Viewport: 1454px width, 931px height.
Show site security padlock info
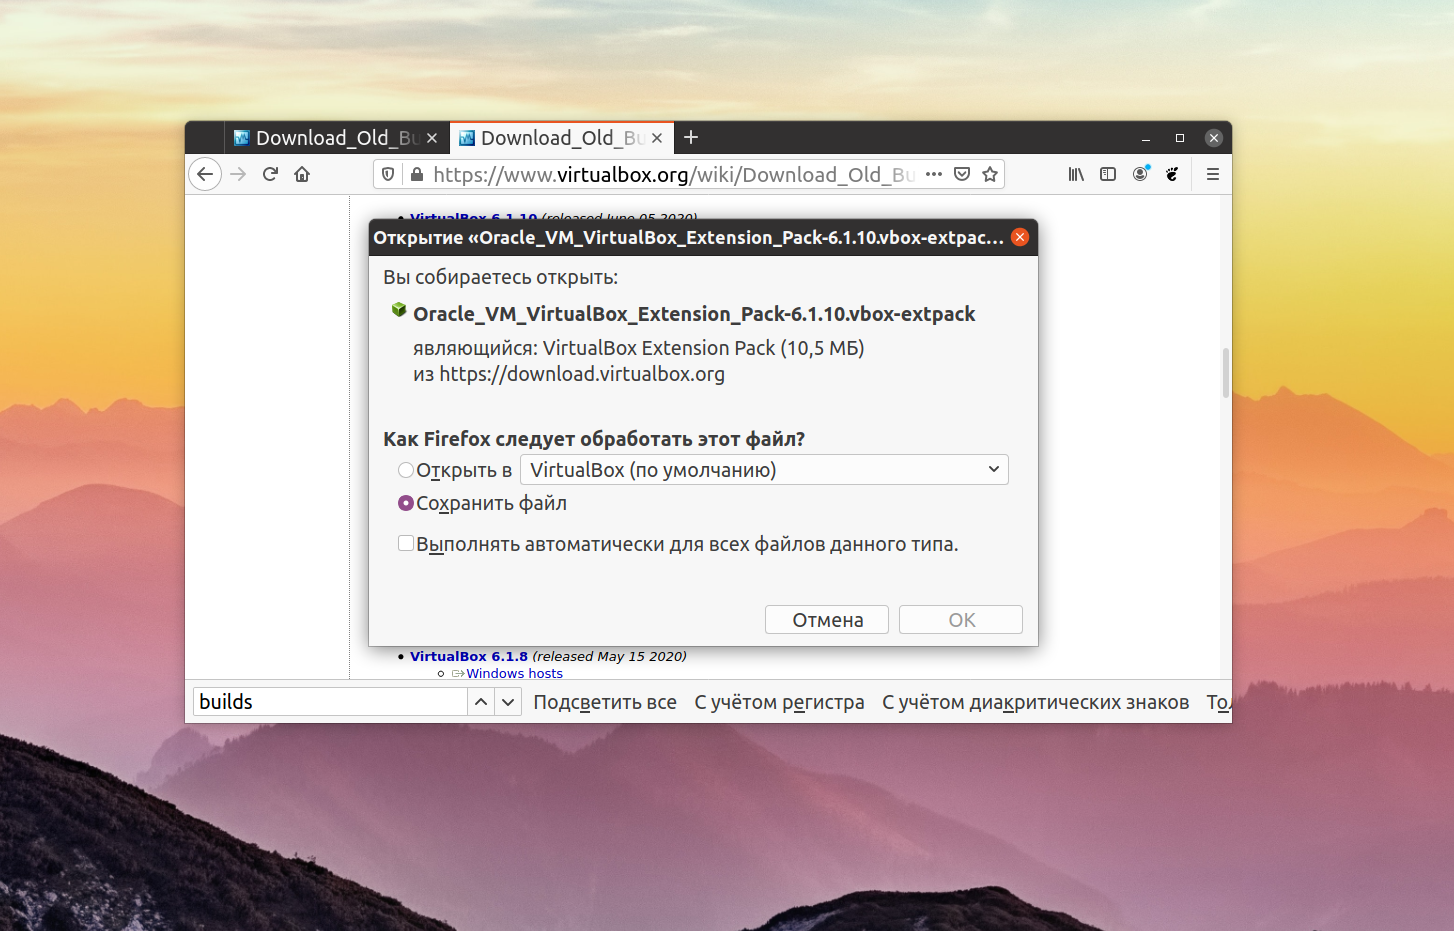417,174
